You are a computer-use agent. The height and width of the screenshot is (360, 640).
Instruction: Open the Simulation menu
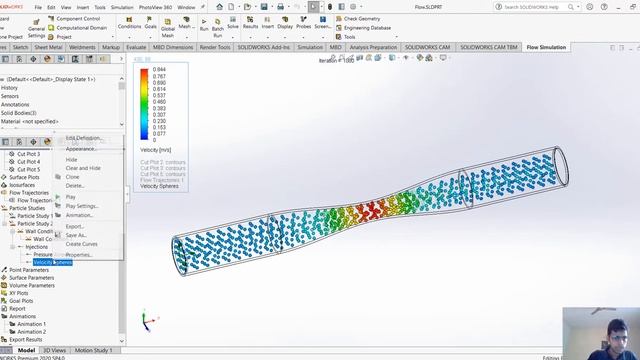pos(122,7)
